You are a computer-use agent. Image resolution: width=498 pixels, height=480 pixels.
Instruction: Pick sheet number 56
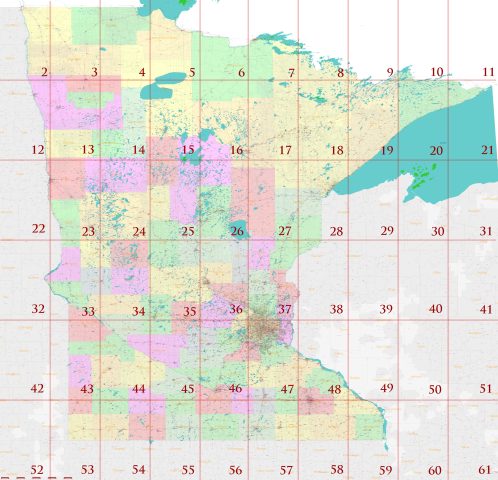[235, 470]
